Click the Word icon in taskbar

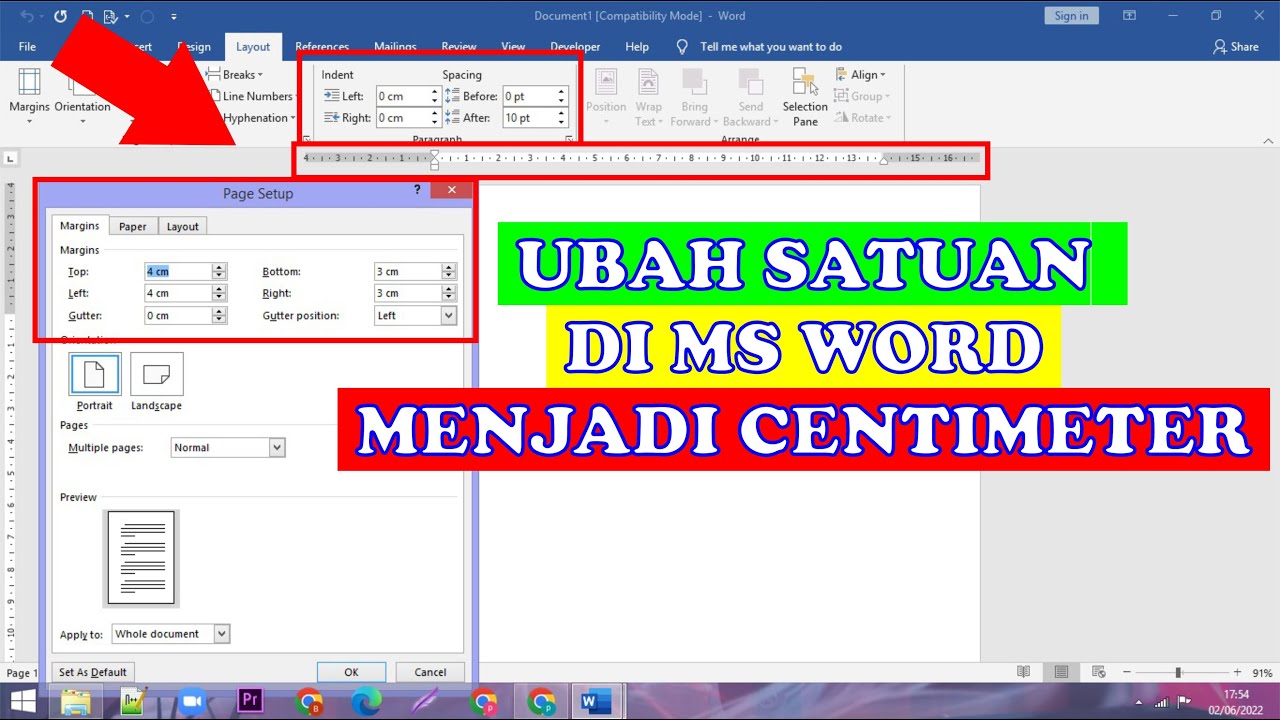tap(596, 702)
